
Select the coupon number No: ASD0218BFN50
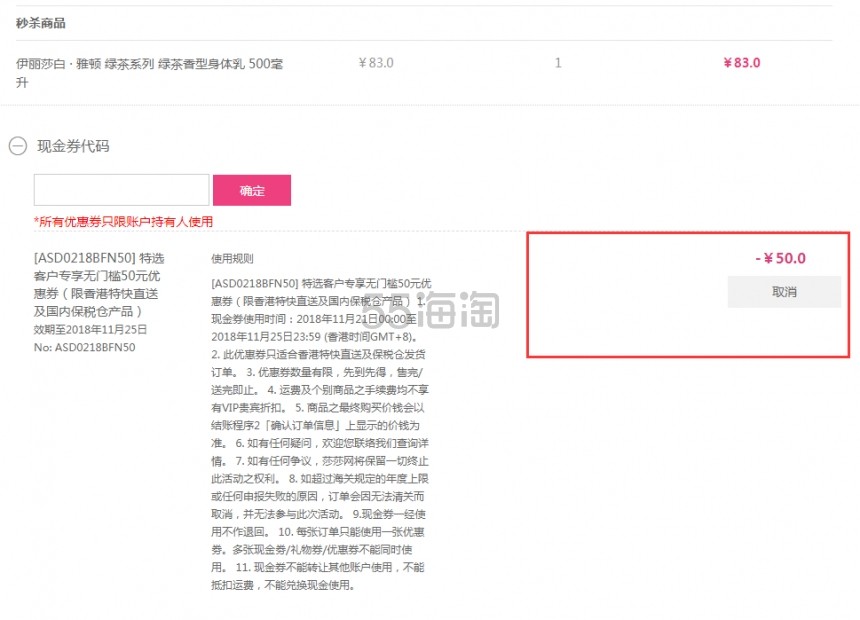click(84, 347)
